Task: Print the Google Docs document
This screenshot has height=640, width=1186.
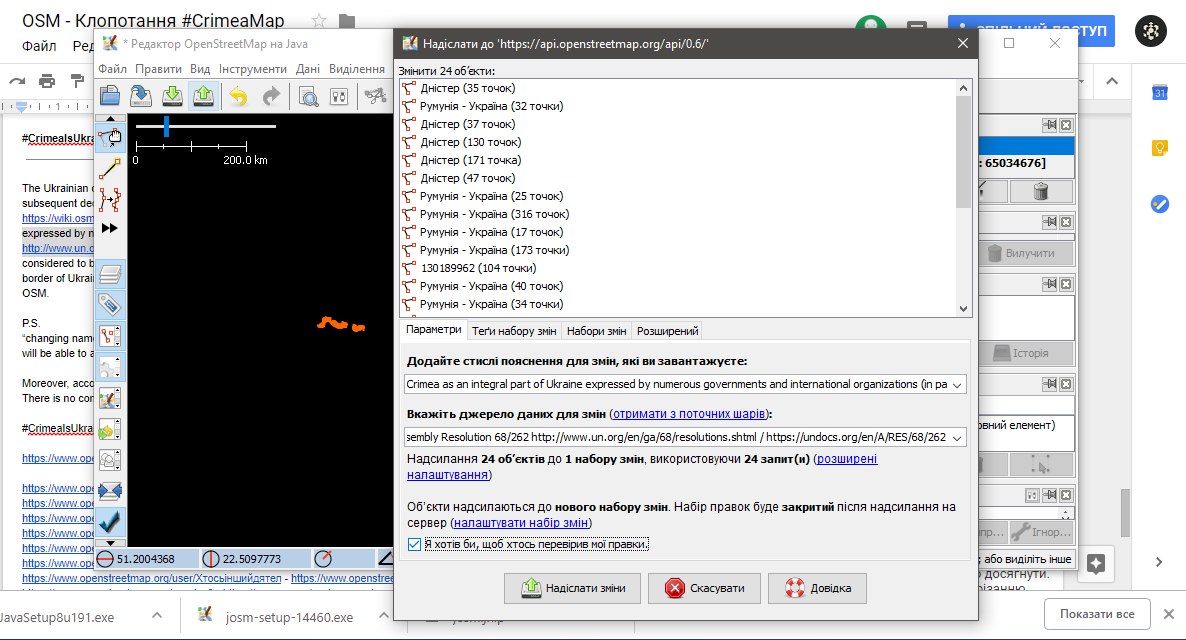Action: pos(47,81)
